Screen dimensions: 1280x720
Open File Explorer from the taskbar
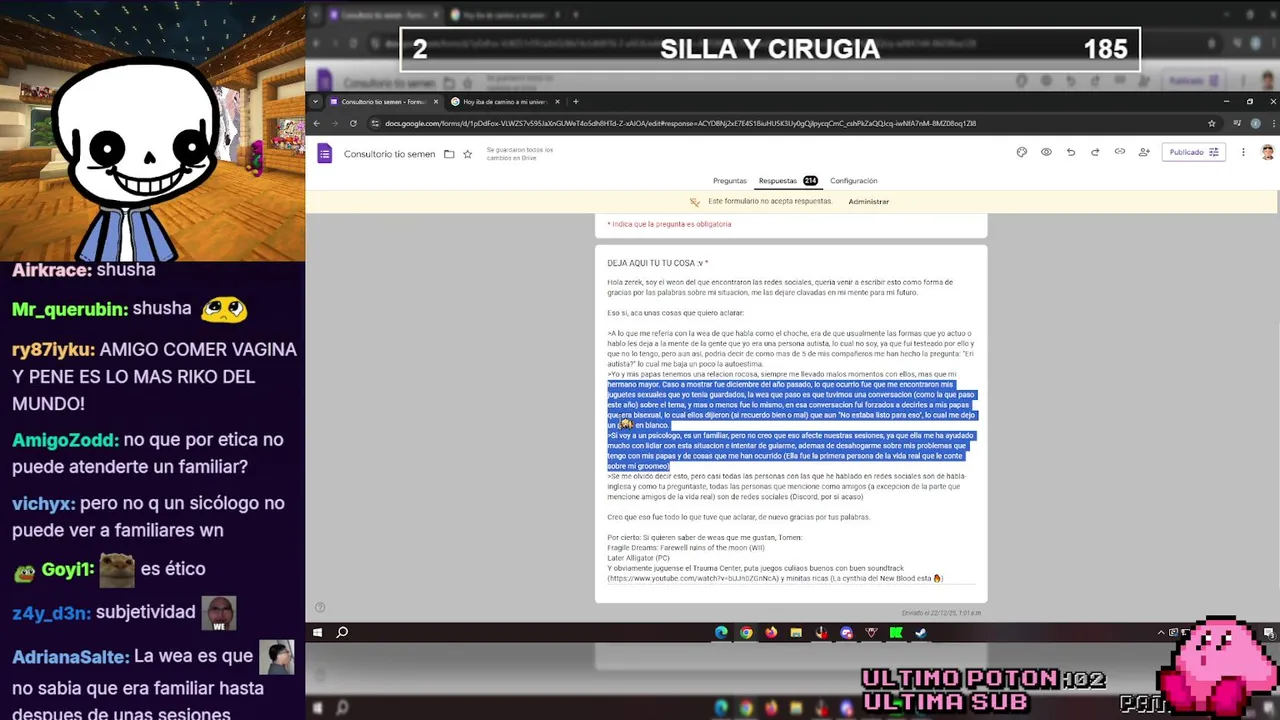click(796, 632)
